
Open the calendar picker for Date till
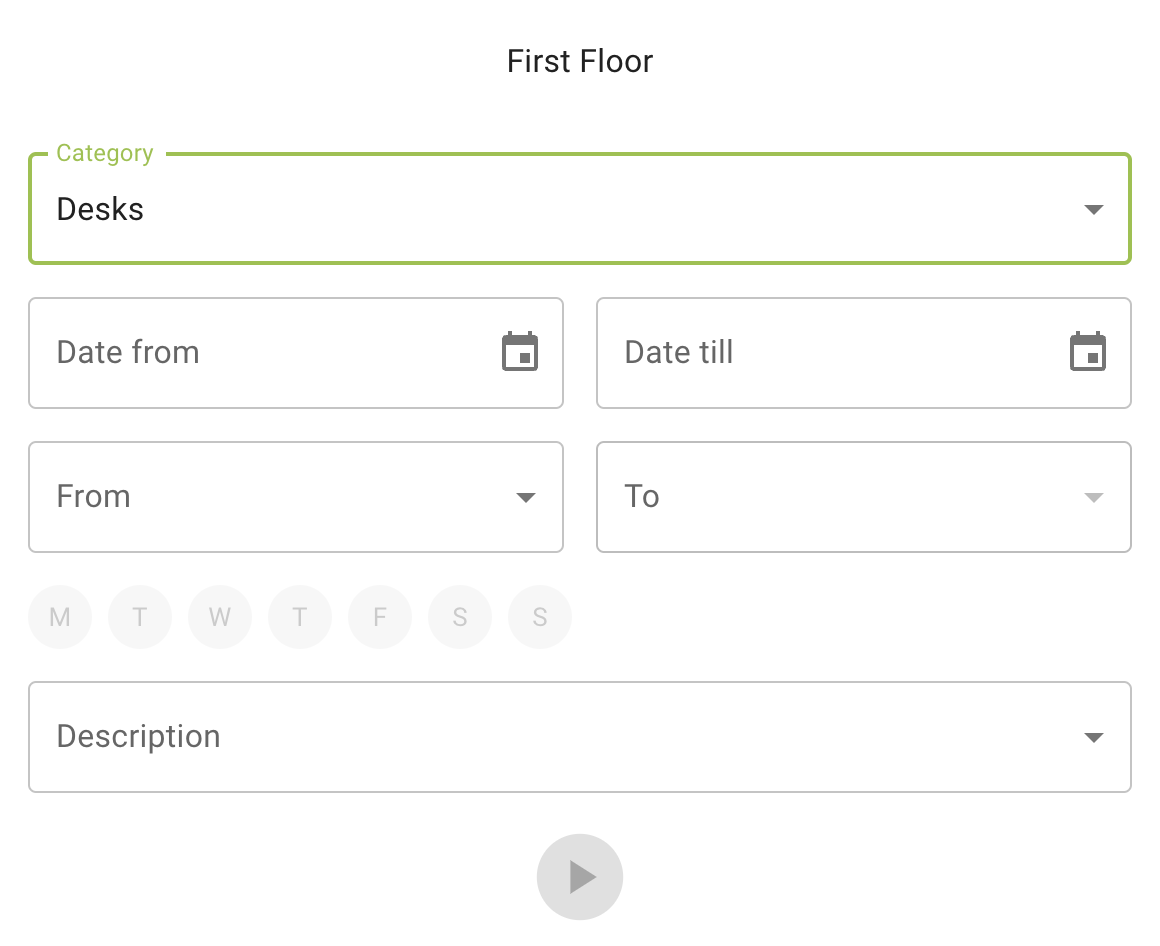pos(1088,352)
